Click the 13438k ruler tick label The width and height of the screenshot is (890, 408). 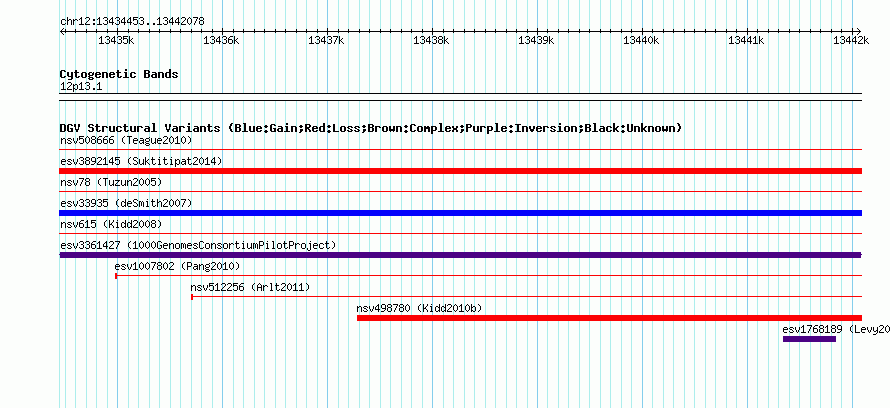tap(431, 40)
